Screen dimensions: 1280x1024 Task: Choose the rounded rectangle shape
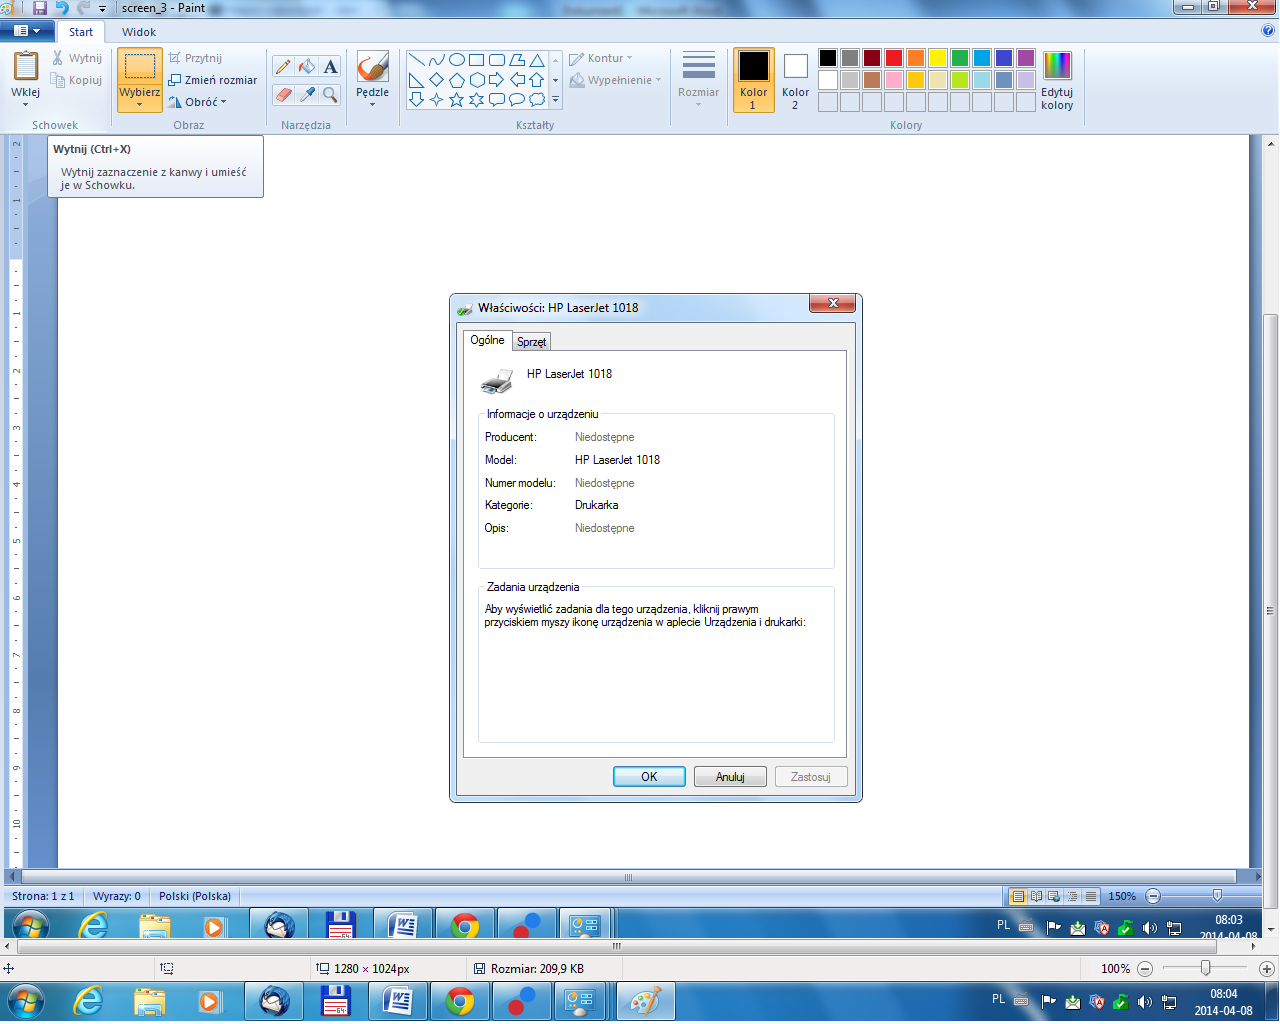(496, 60)
